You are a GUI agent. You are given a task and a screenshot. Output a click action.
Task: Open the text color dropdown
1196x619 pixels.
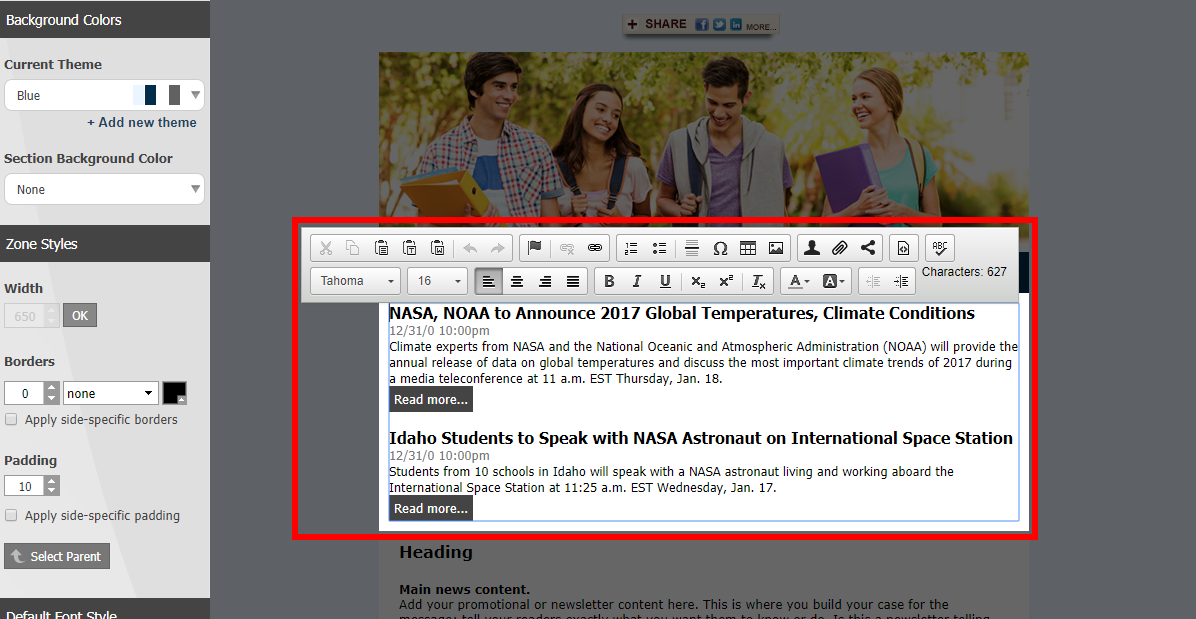click(799, 281)
